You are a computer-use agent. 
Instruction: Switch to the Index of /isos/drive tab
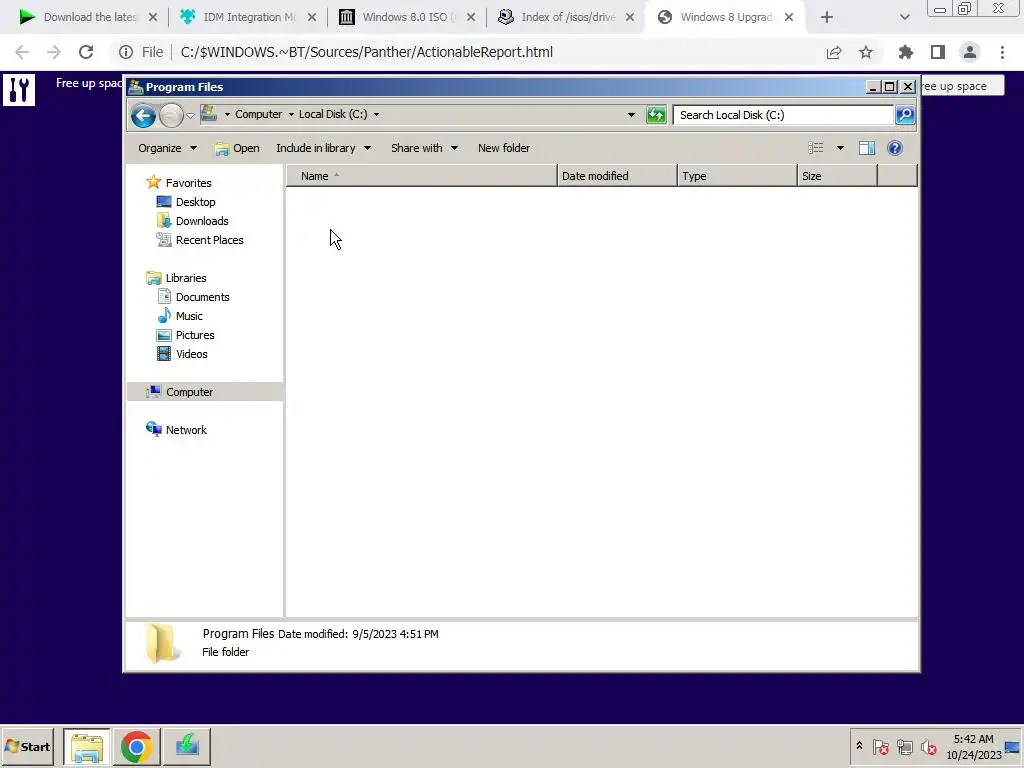pos(568,17)
